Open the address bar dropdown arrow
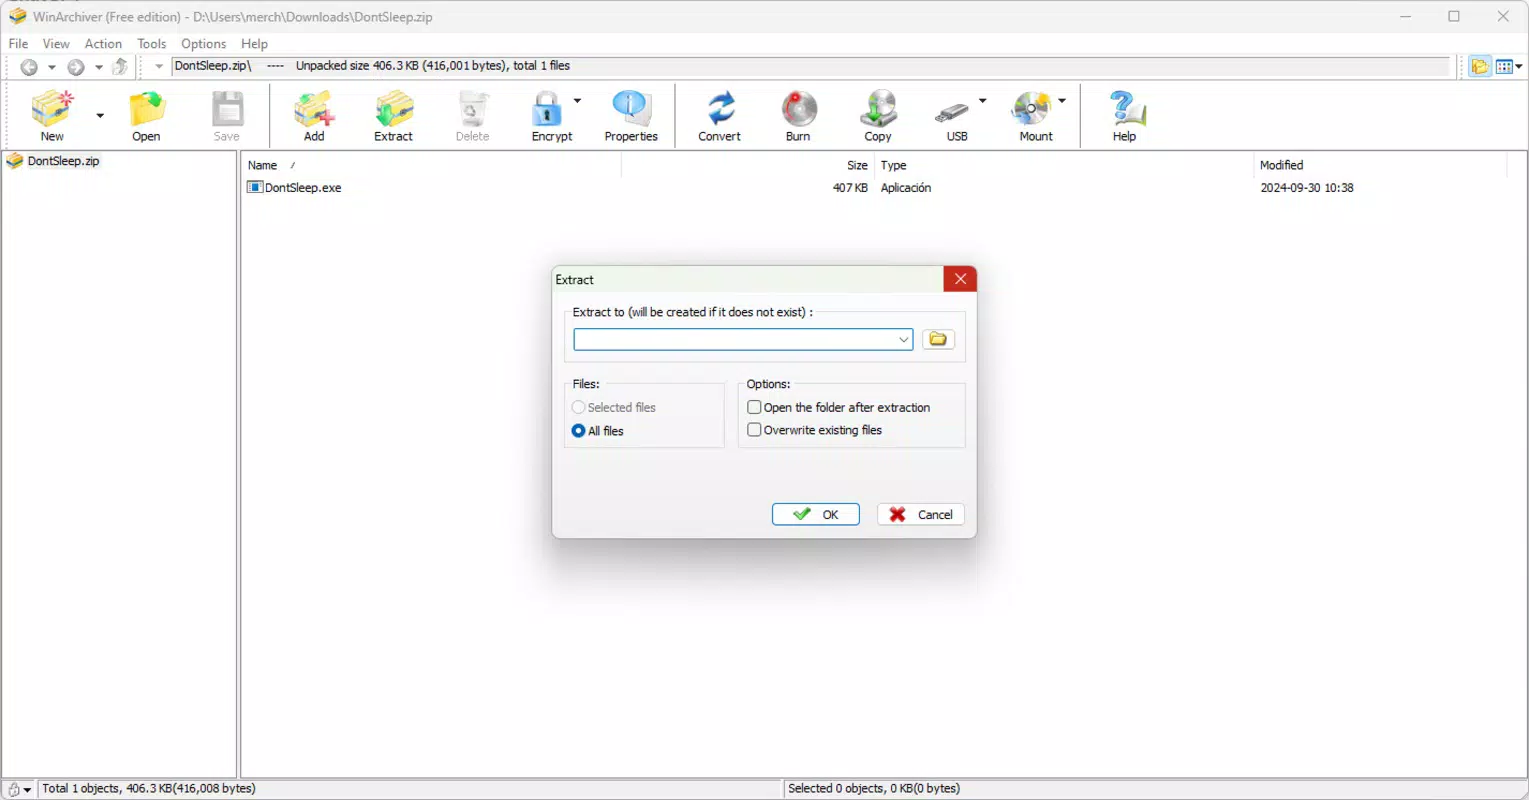The width and height of the screenshot is (1529, 800). pyautogui.click(x=159, y=67)
